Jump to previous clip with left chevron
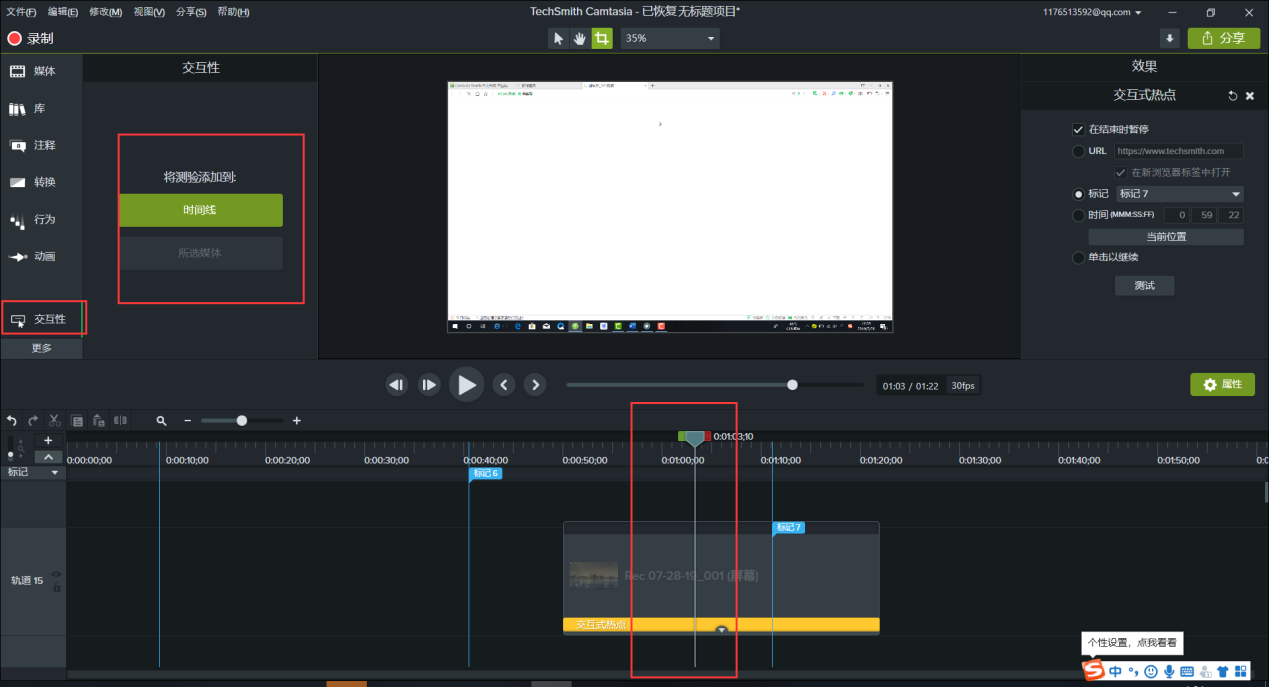The height and width of the screenshot is (687, 1269). point(504,385)
